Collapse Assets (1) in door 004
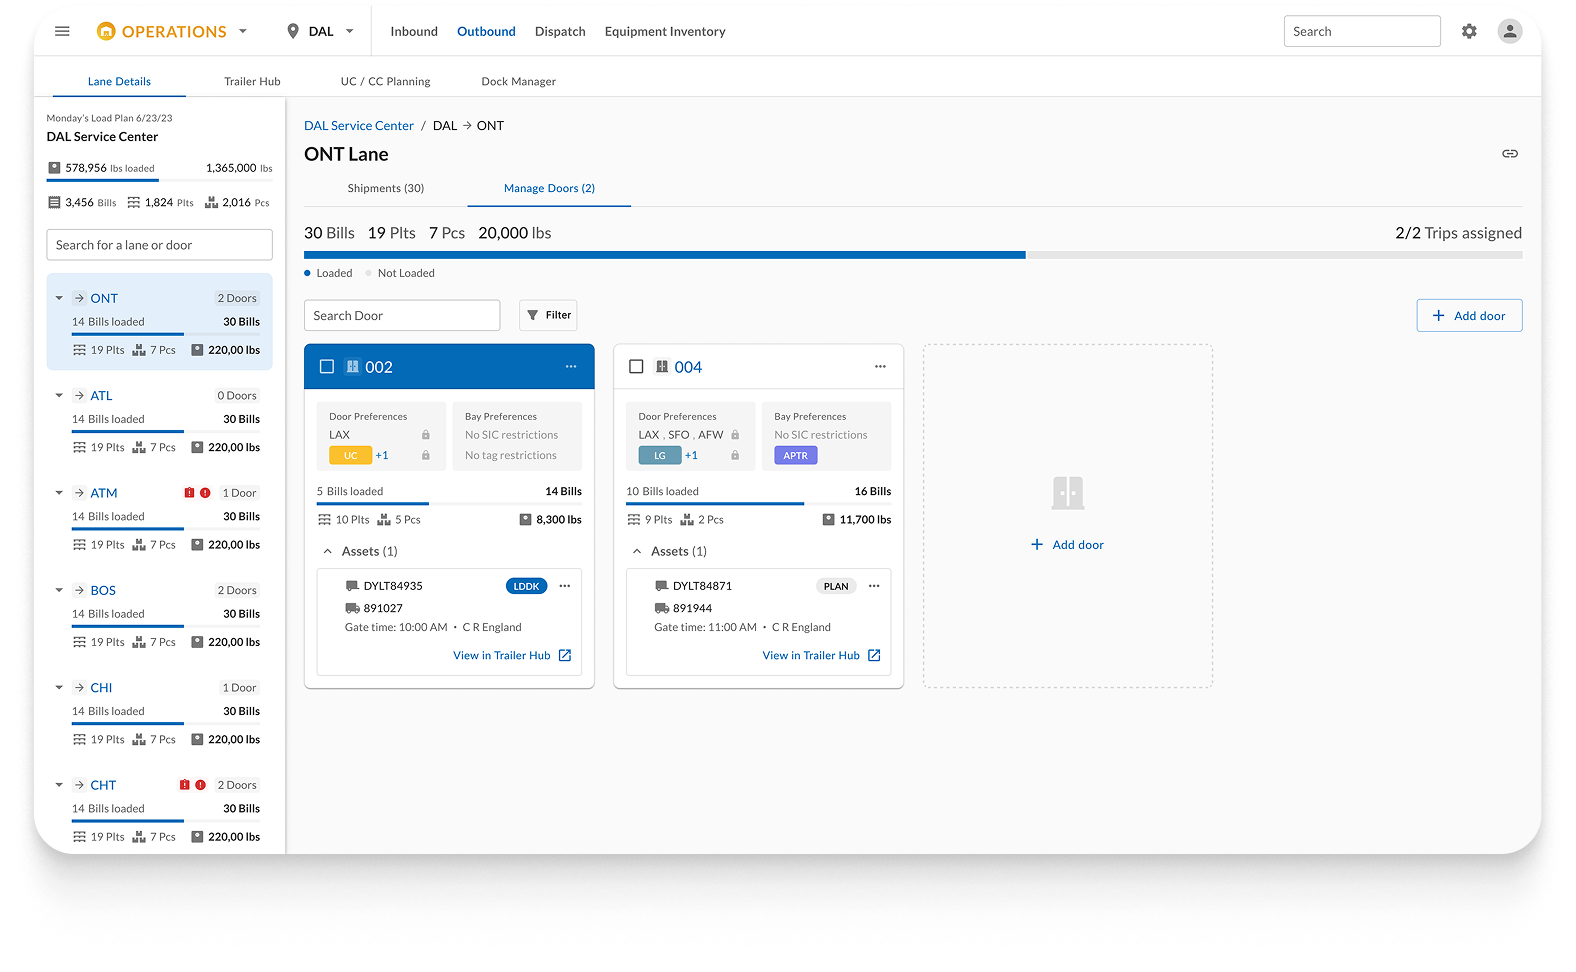The width and height of the screenshot is (1576, 972). pos(637,552)
